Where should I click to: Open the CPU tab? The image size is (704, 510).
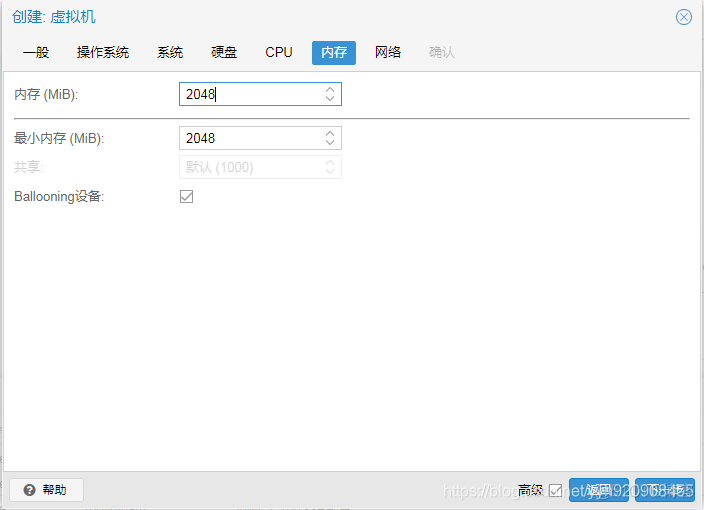click(279, 53)
